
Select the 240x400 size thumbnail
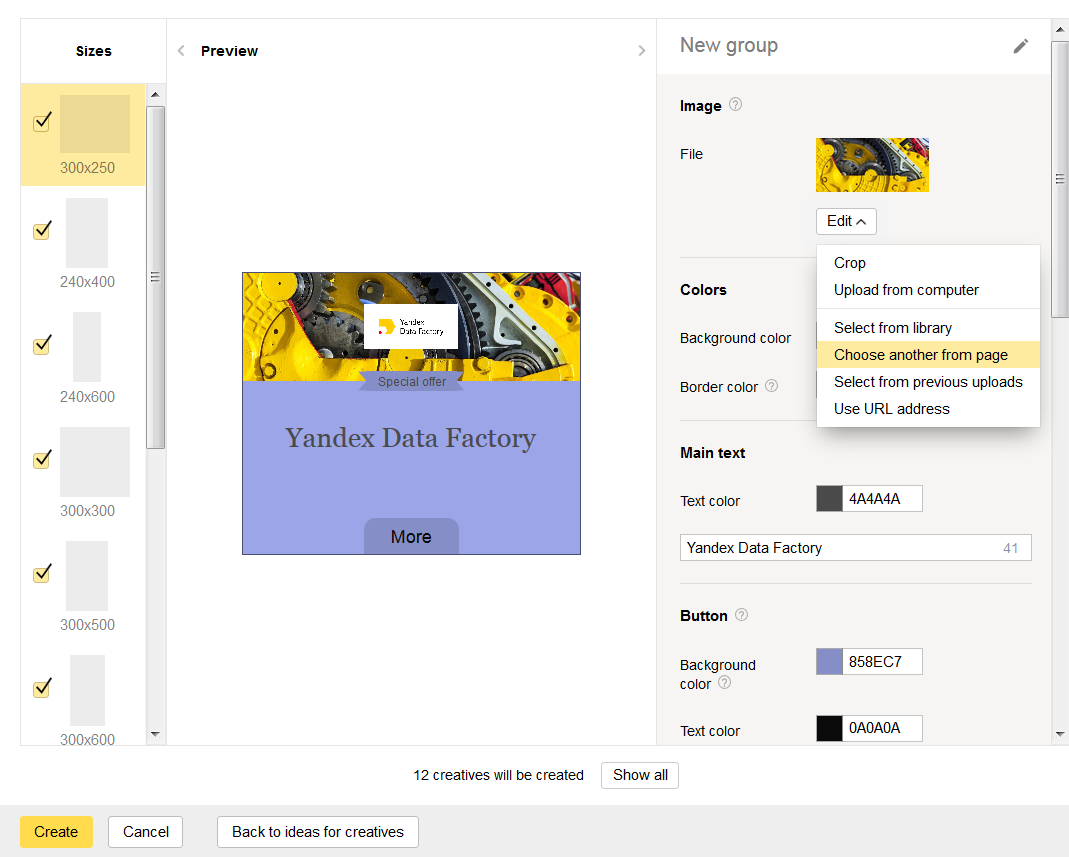[x=87, y=232]
